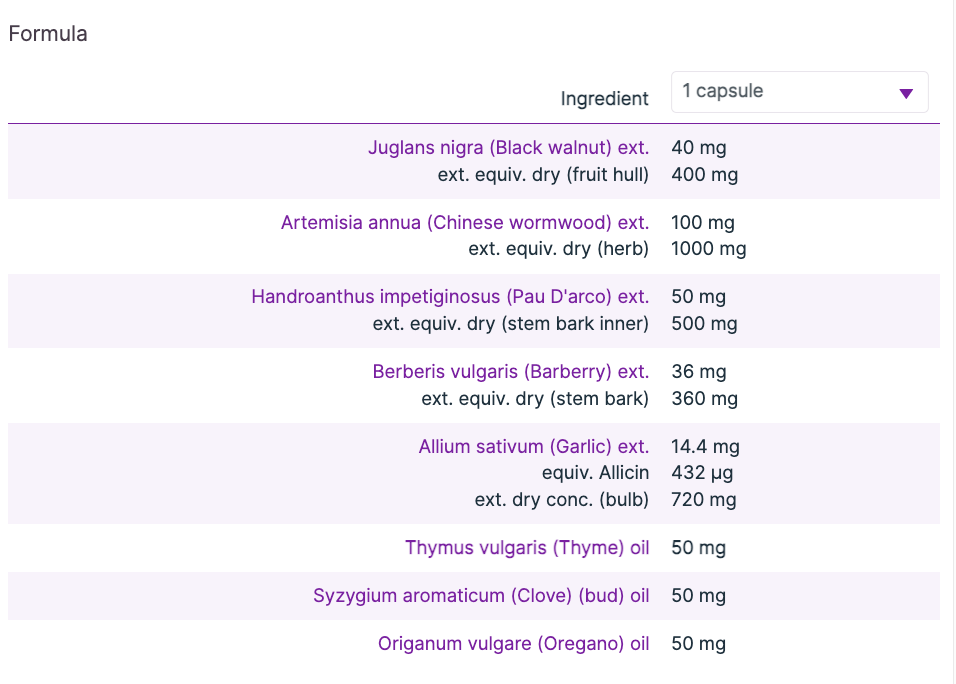The height and width of the screenshot is (684, 956).
Task: Click the 1000 mg wormwood herb value
Action: tap(708, 249)
